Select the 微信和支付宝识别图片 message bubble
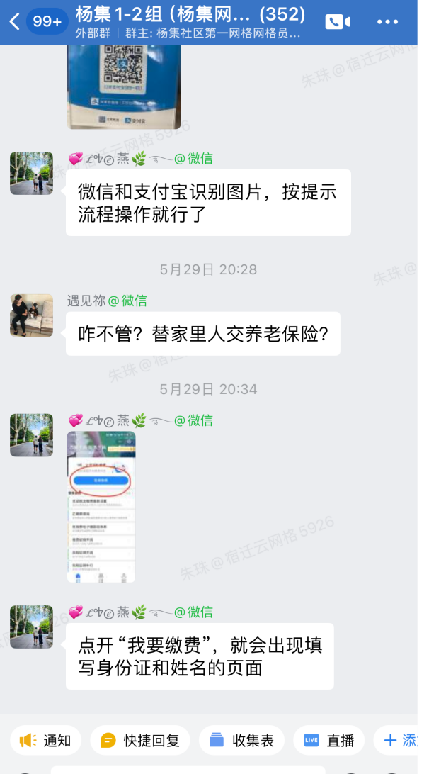Screen dimensions: 430x774 coord(208,202)
